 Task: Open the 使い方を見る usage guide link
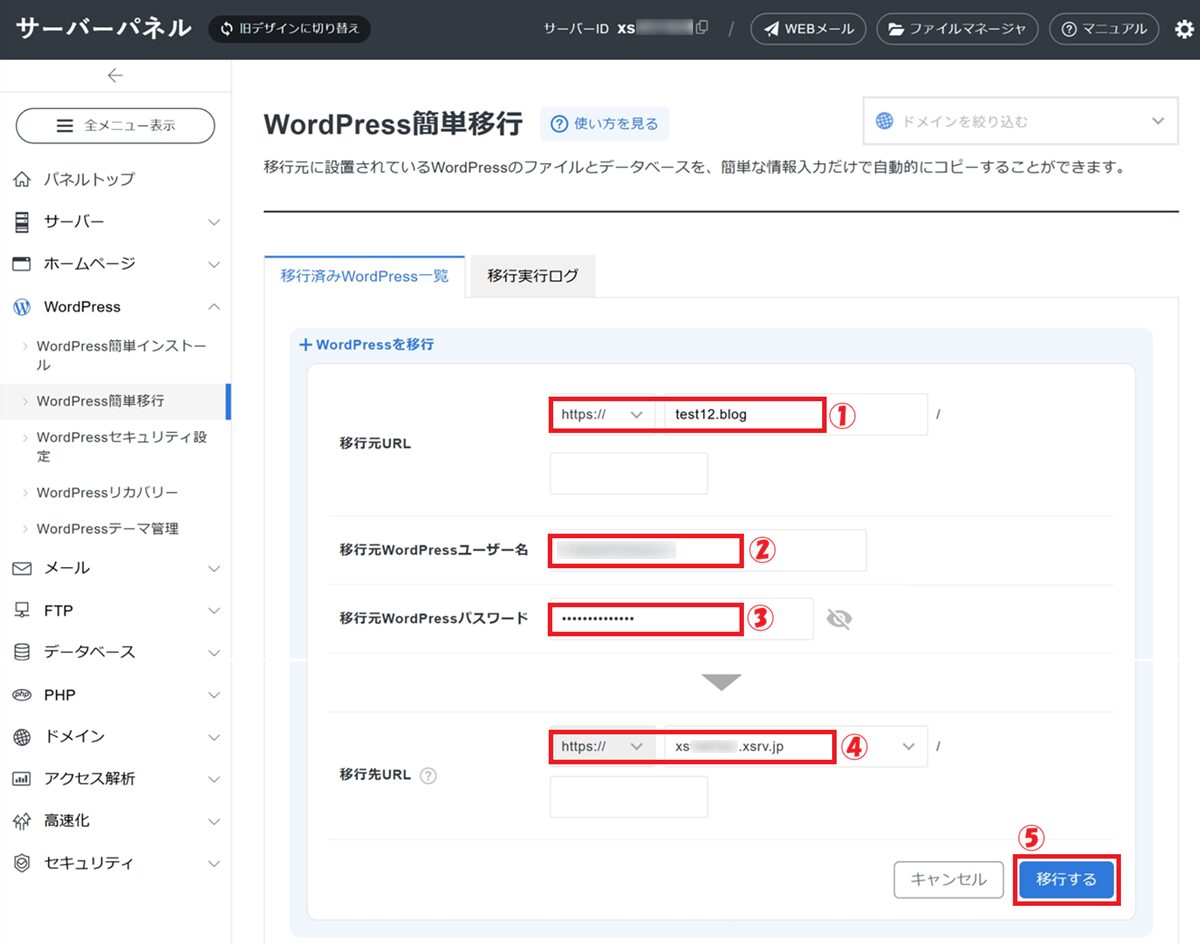[605, 124]
